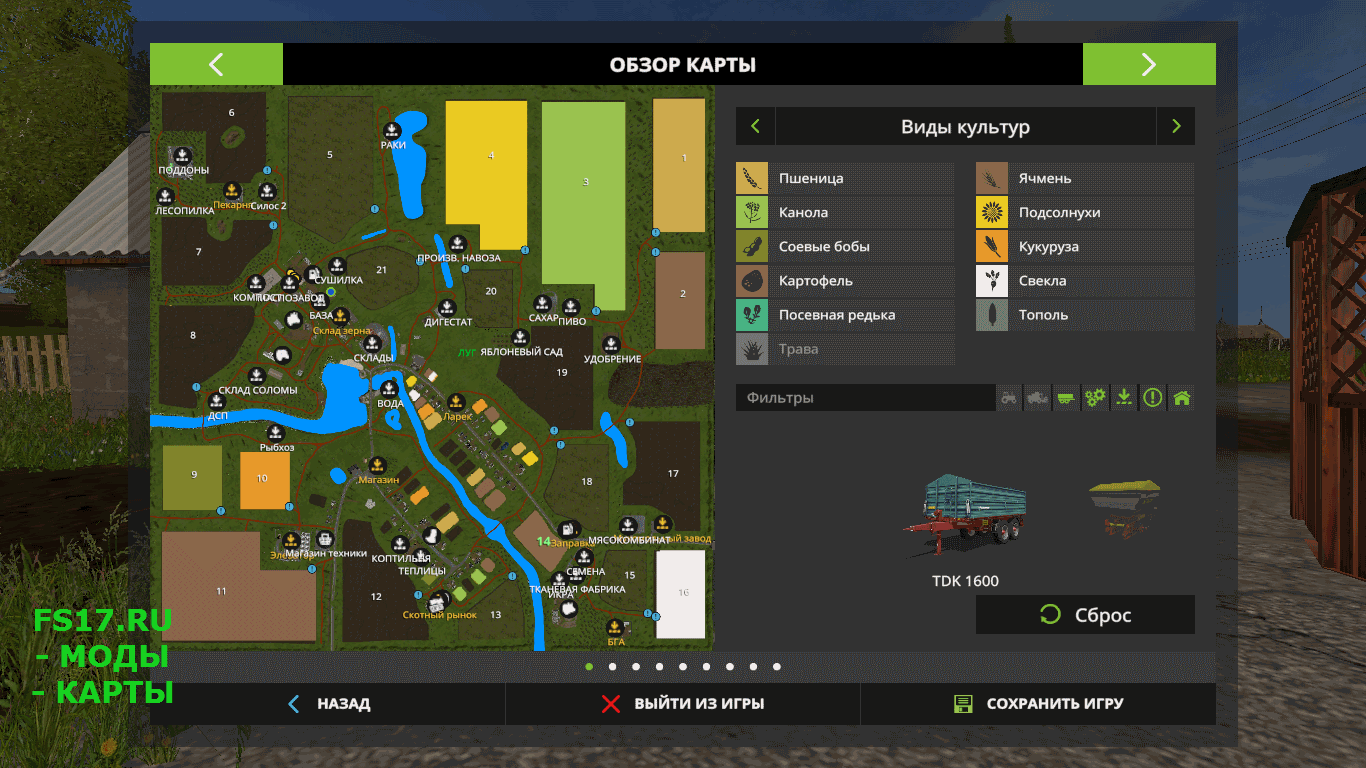Click the Картофель legend entry
Screen dimensions: 1366x768
click(x=845, y=281)
